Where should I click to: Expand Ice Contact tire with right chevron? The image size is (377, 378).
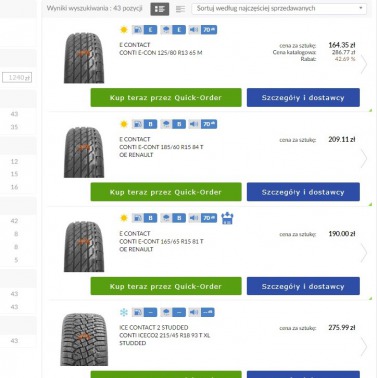pos(364,347)
